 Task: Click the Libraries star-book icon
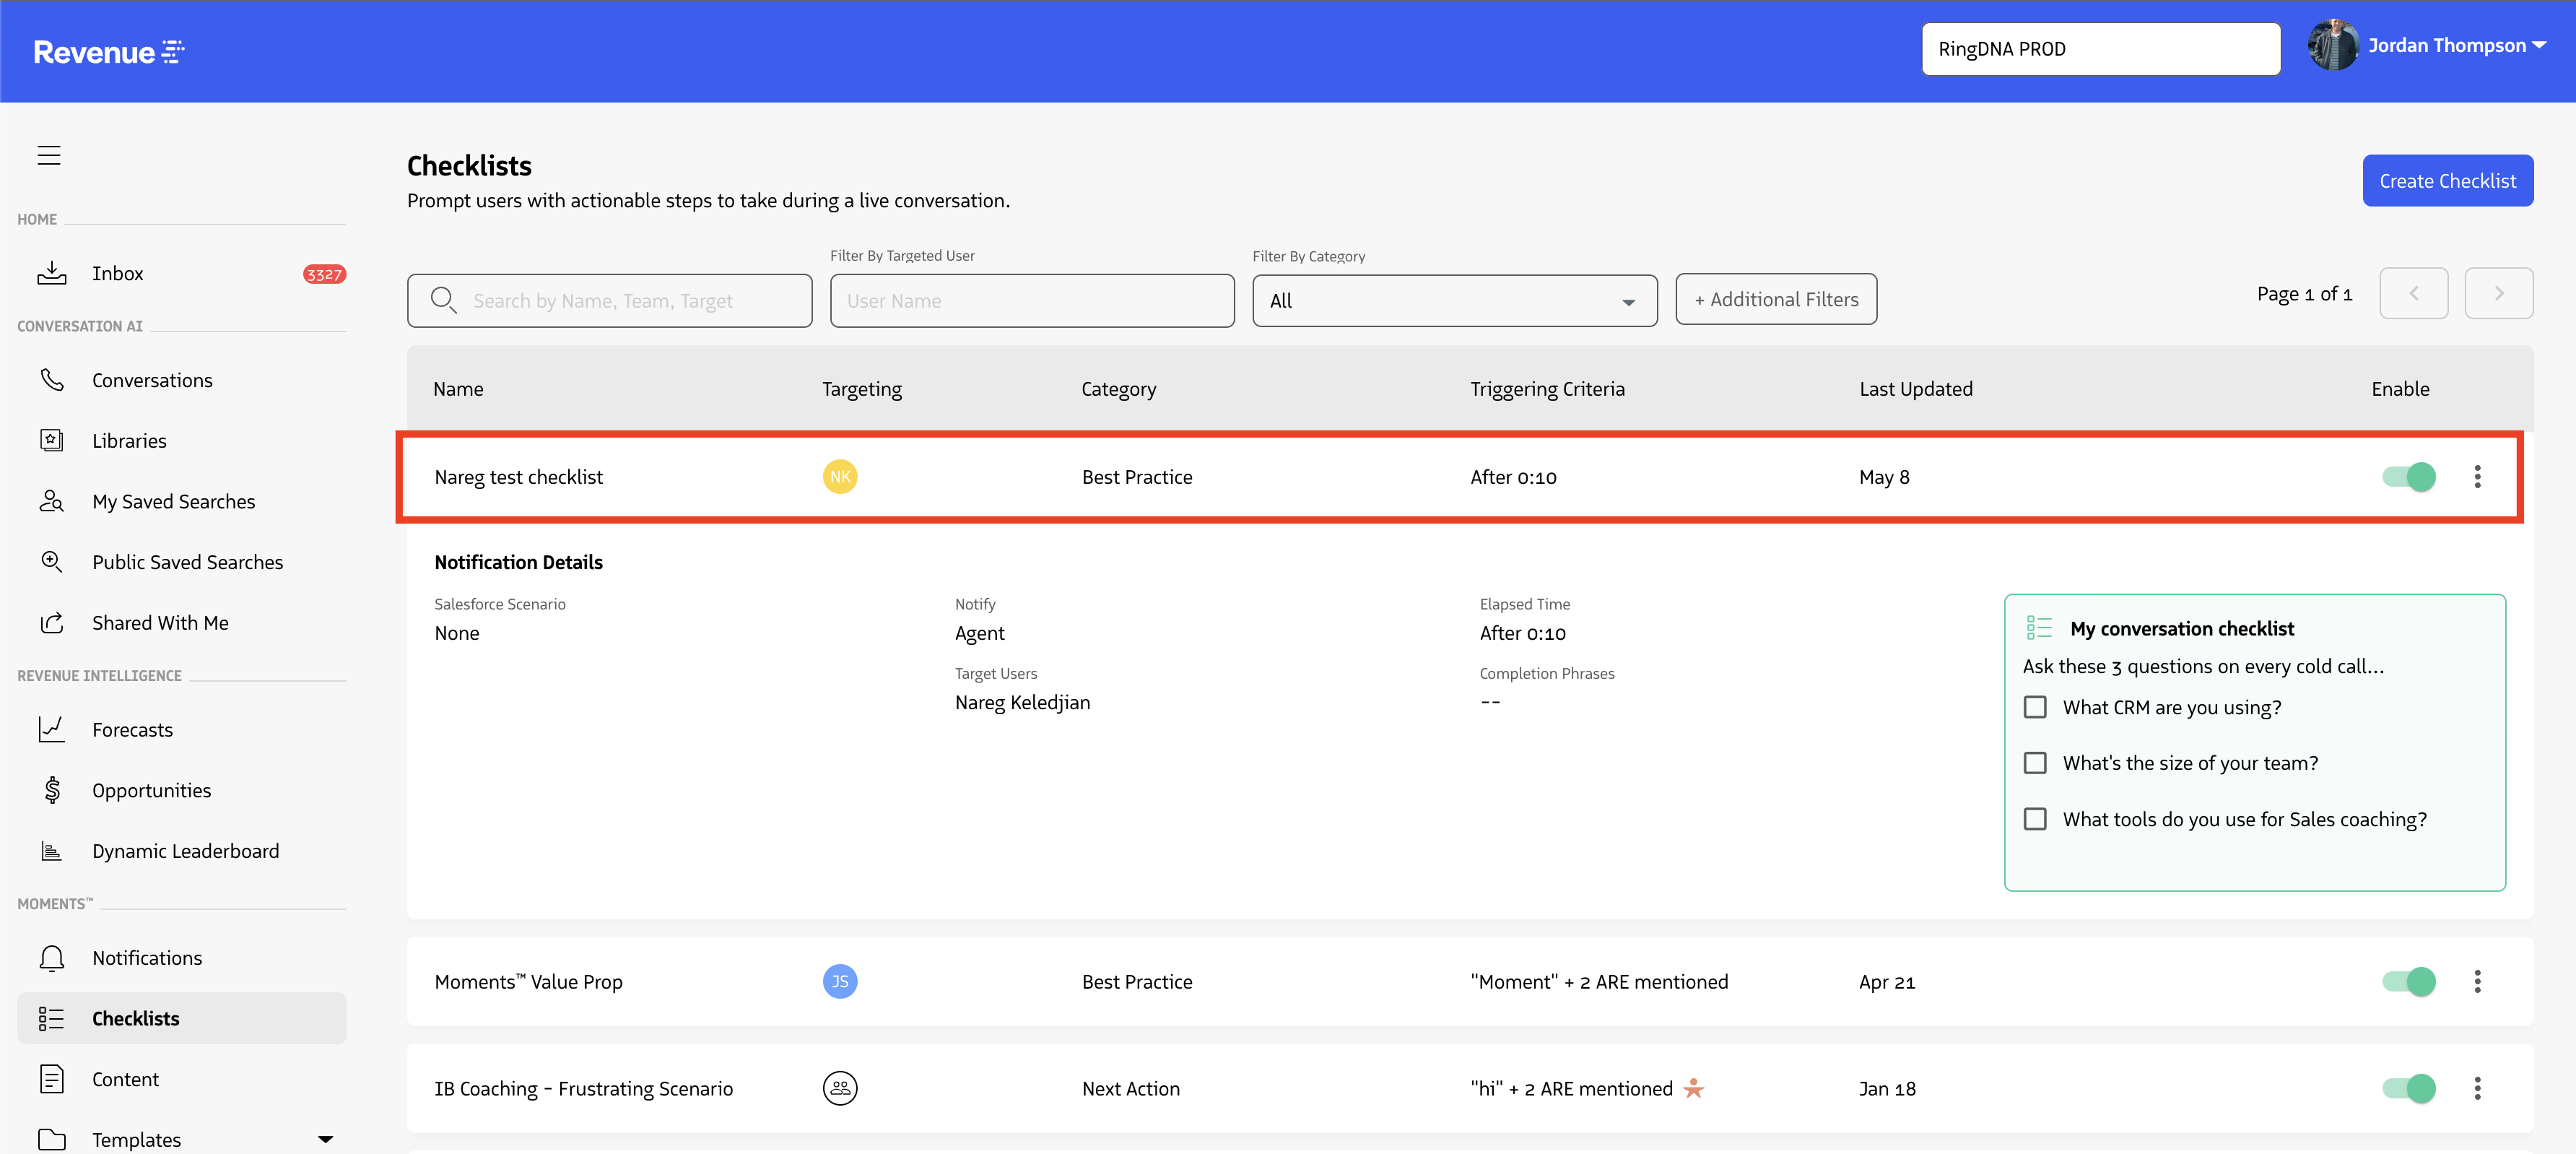click(x=52, y=440)
